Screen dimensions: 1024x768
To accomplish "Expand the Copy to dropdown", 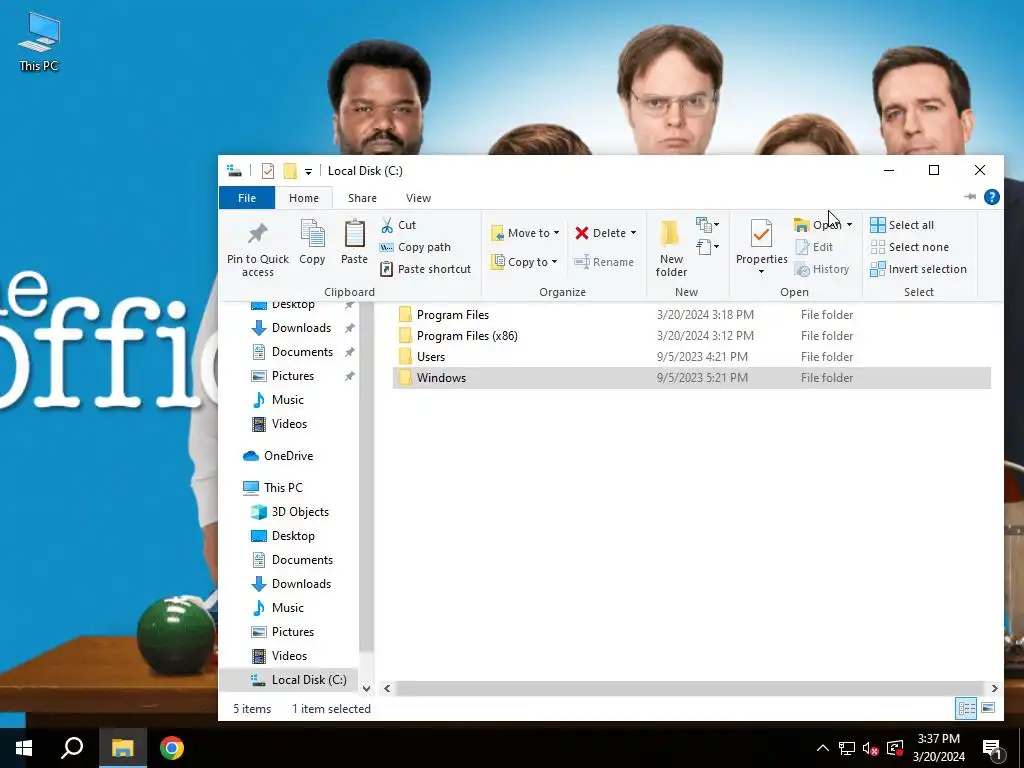I will pos(554,262).
